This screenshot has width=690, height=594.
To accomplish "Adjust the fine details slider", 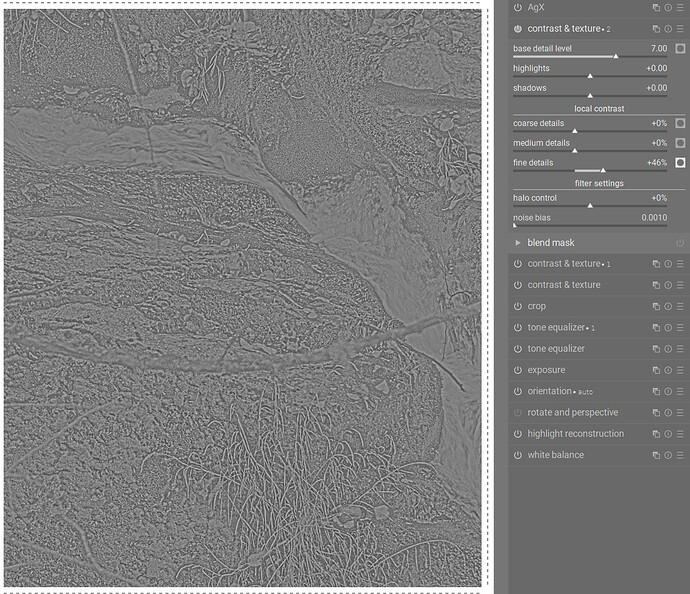I will [590, 170].
